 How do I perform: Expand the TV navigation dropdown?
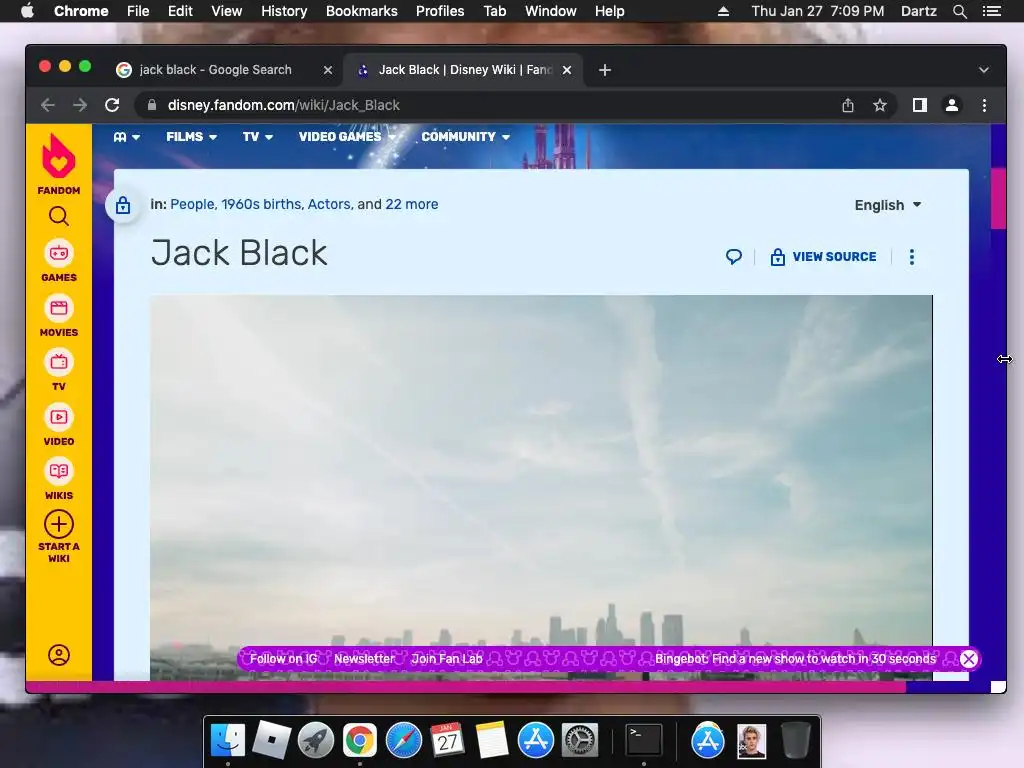coord(258,136)
